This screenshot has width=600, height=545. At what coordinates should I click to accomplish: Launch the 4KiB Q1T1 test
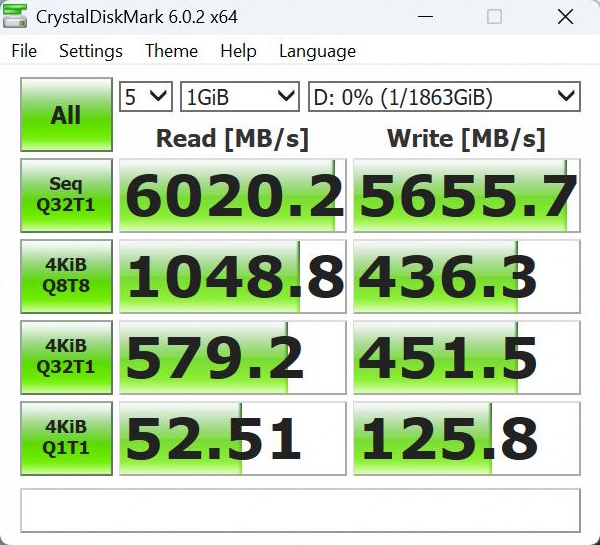tap(66, 438)
